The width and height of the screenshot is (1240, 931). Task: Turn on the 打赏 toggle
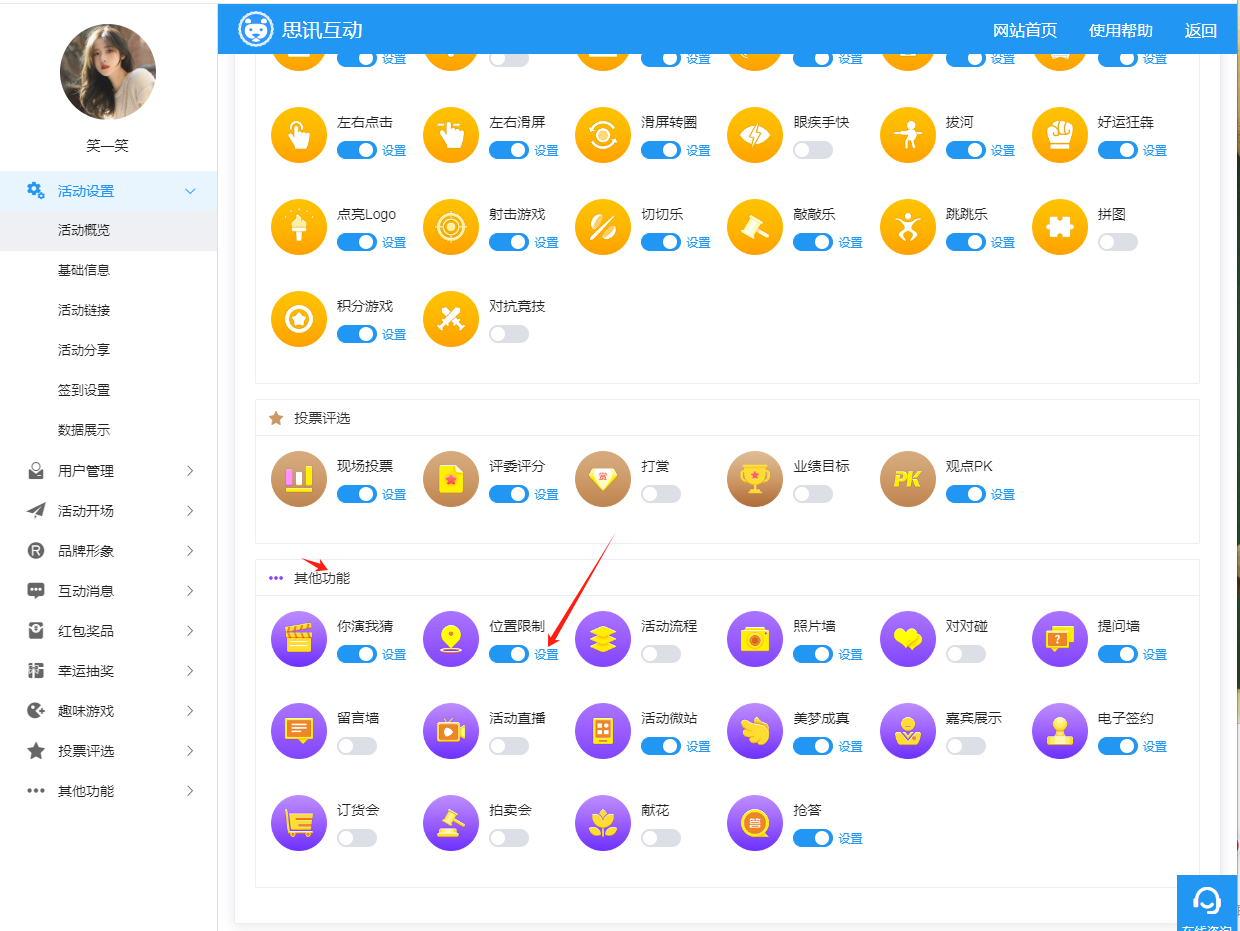coord(660,494)
